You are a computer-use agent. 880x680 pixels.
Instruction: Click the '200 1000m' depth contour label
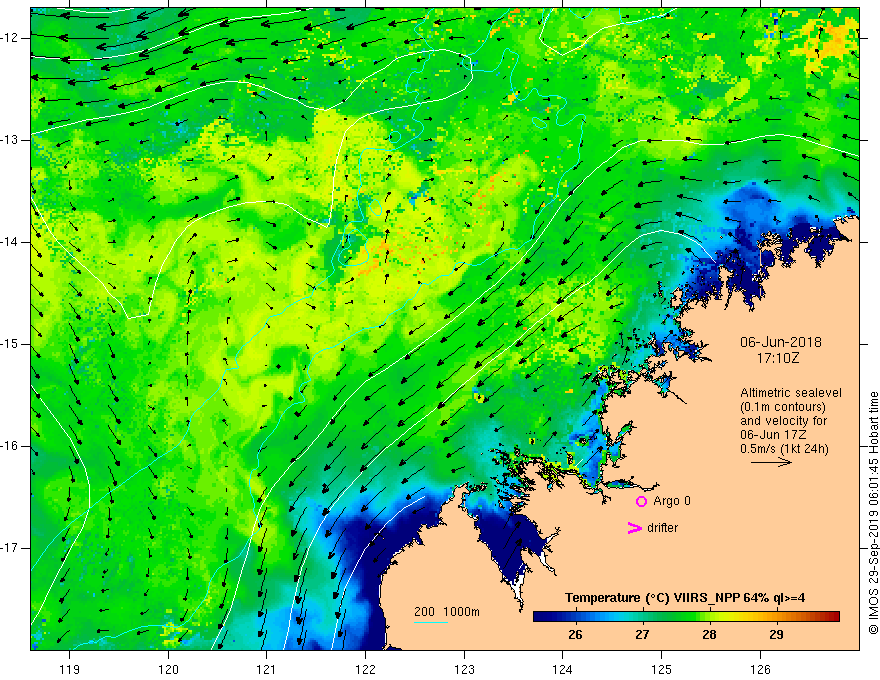tap(447, 612)
